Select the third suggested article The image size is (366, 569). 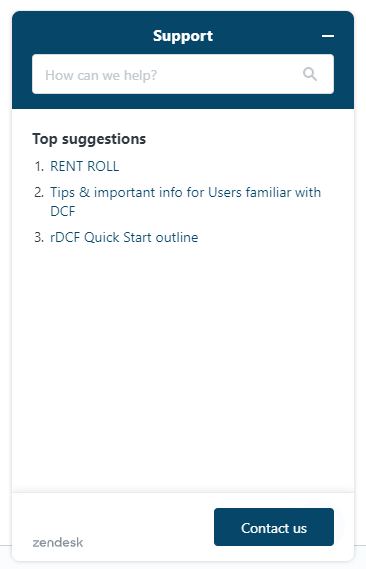[x=124, y=237]
